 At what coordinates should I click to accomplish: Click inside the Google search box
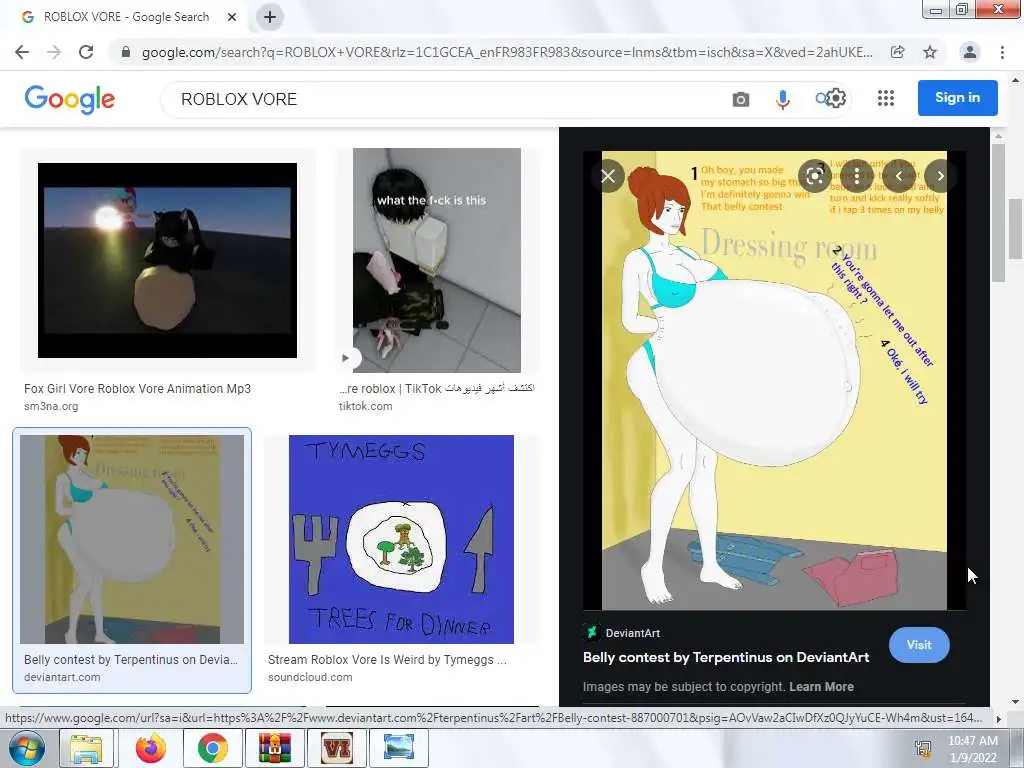[x=444, y=99]
